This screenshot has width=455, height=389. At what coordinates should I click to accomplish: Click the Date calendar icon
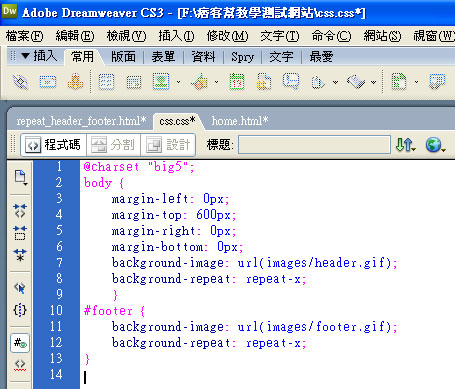click(x=237, y=81)
